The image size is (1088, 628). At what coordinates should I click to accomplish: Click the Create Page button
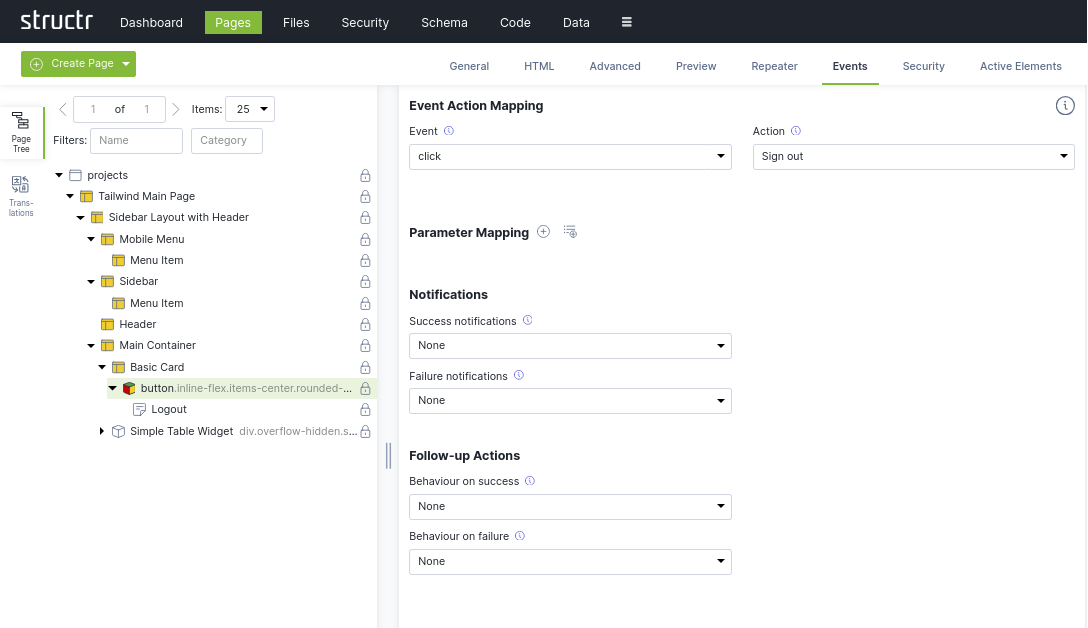(x=69, y=64)
